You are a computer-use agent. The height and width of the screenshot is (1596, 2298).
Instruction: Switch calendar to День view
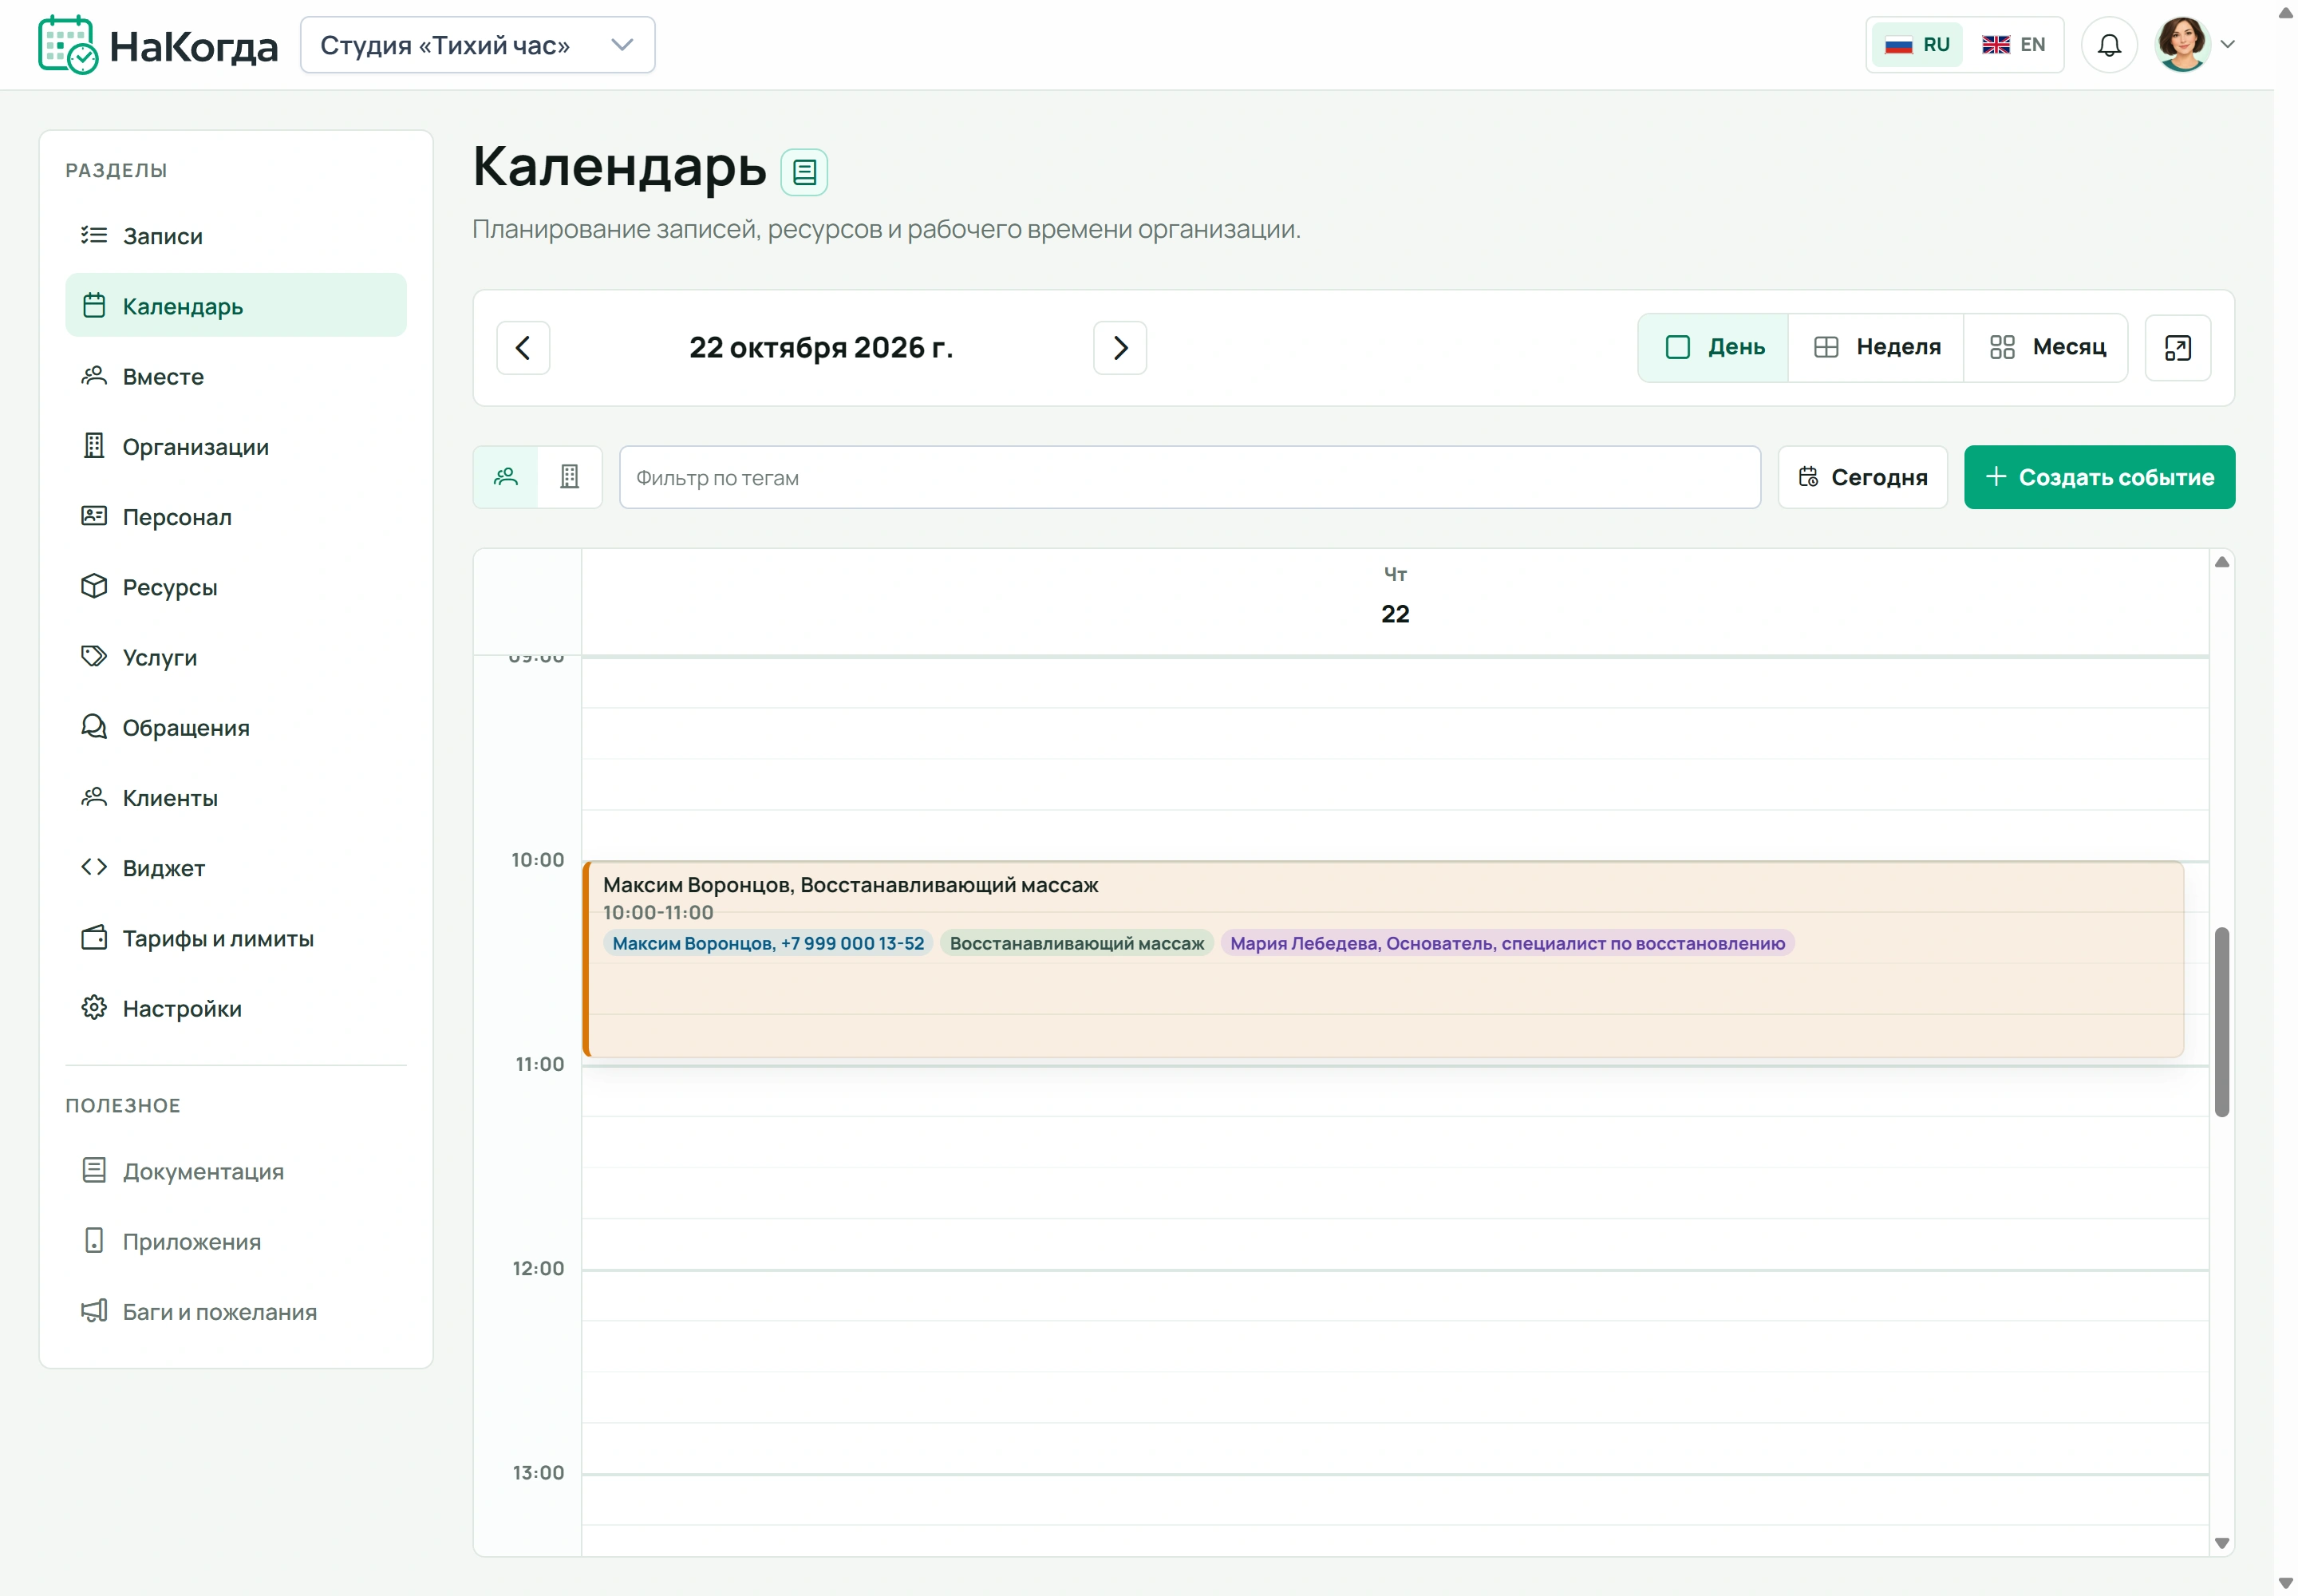point(1714,348)
